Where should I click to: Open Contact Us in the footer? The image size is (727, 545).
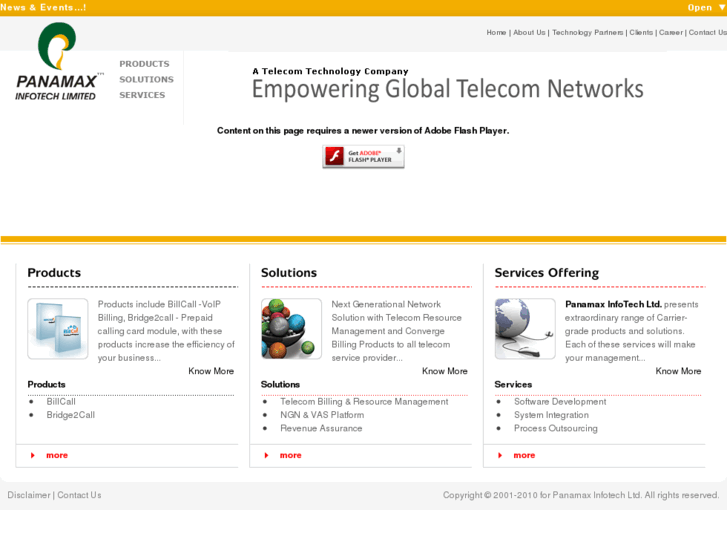pyautogui.click(x=79, y=495)
